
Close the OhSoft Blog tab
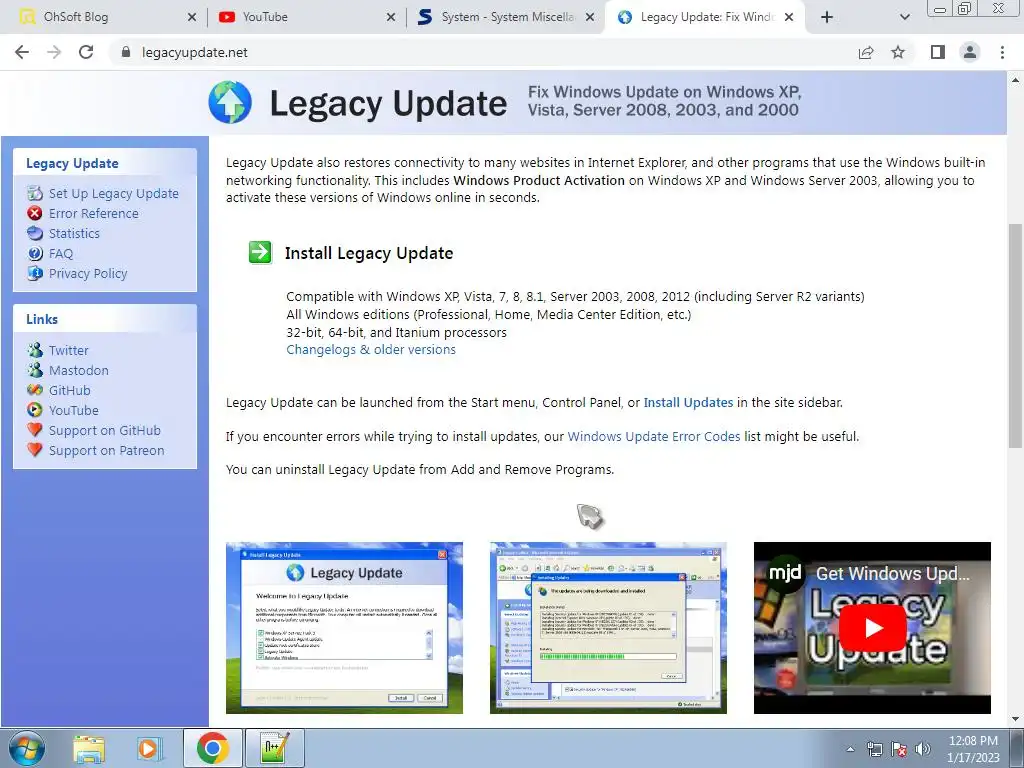tap(191, 18)
